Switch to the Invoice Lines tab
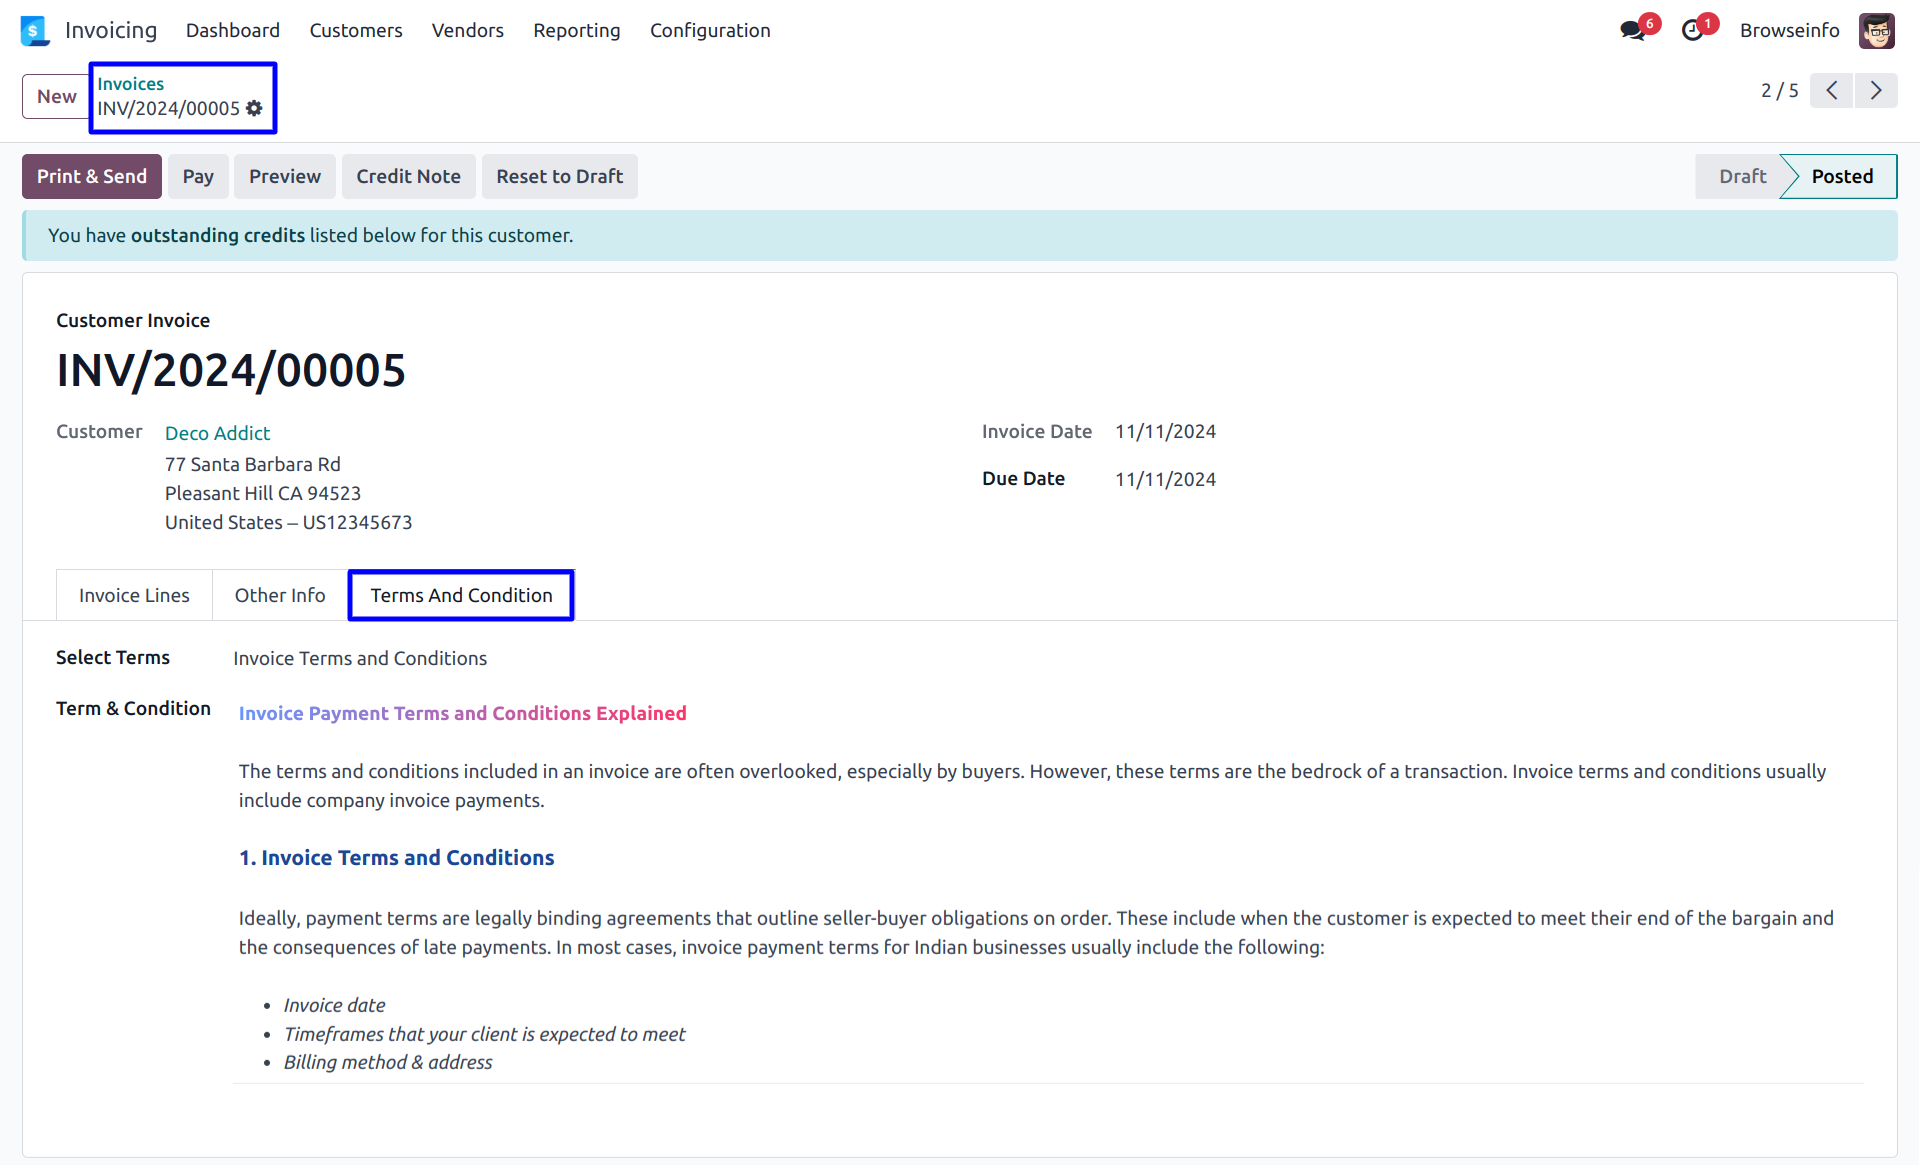 (x=134, y=596)
